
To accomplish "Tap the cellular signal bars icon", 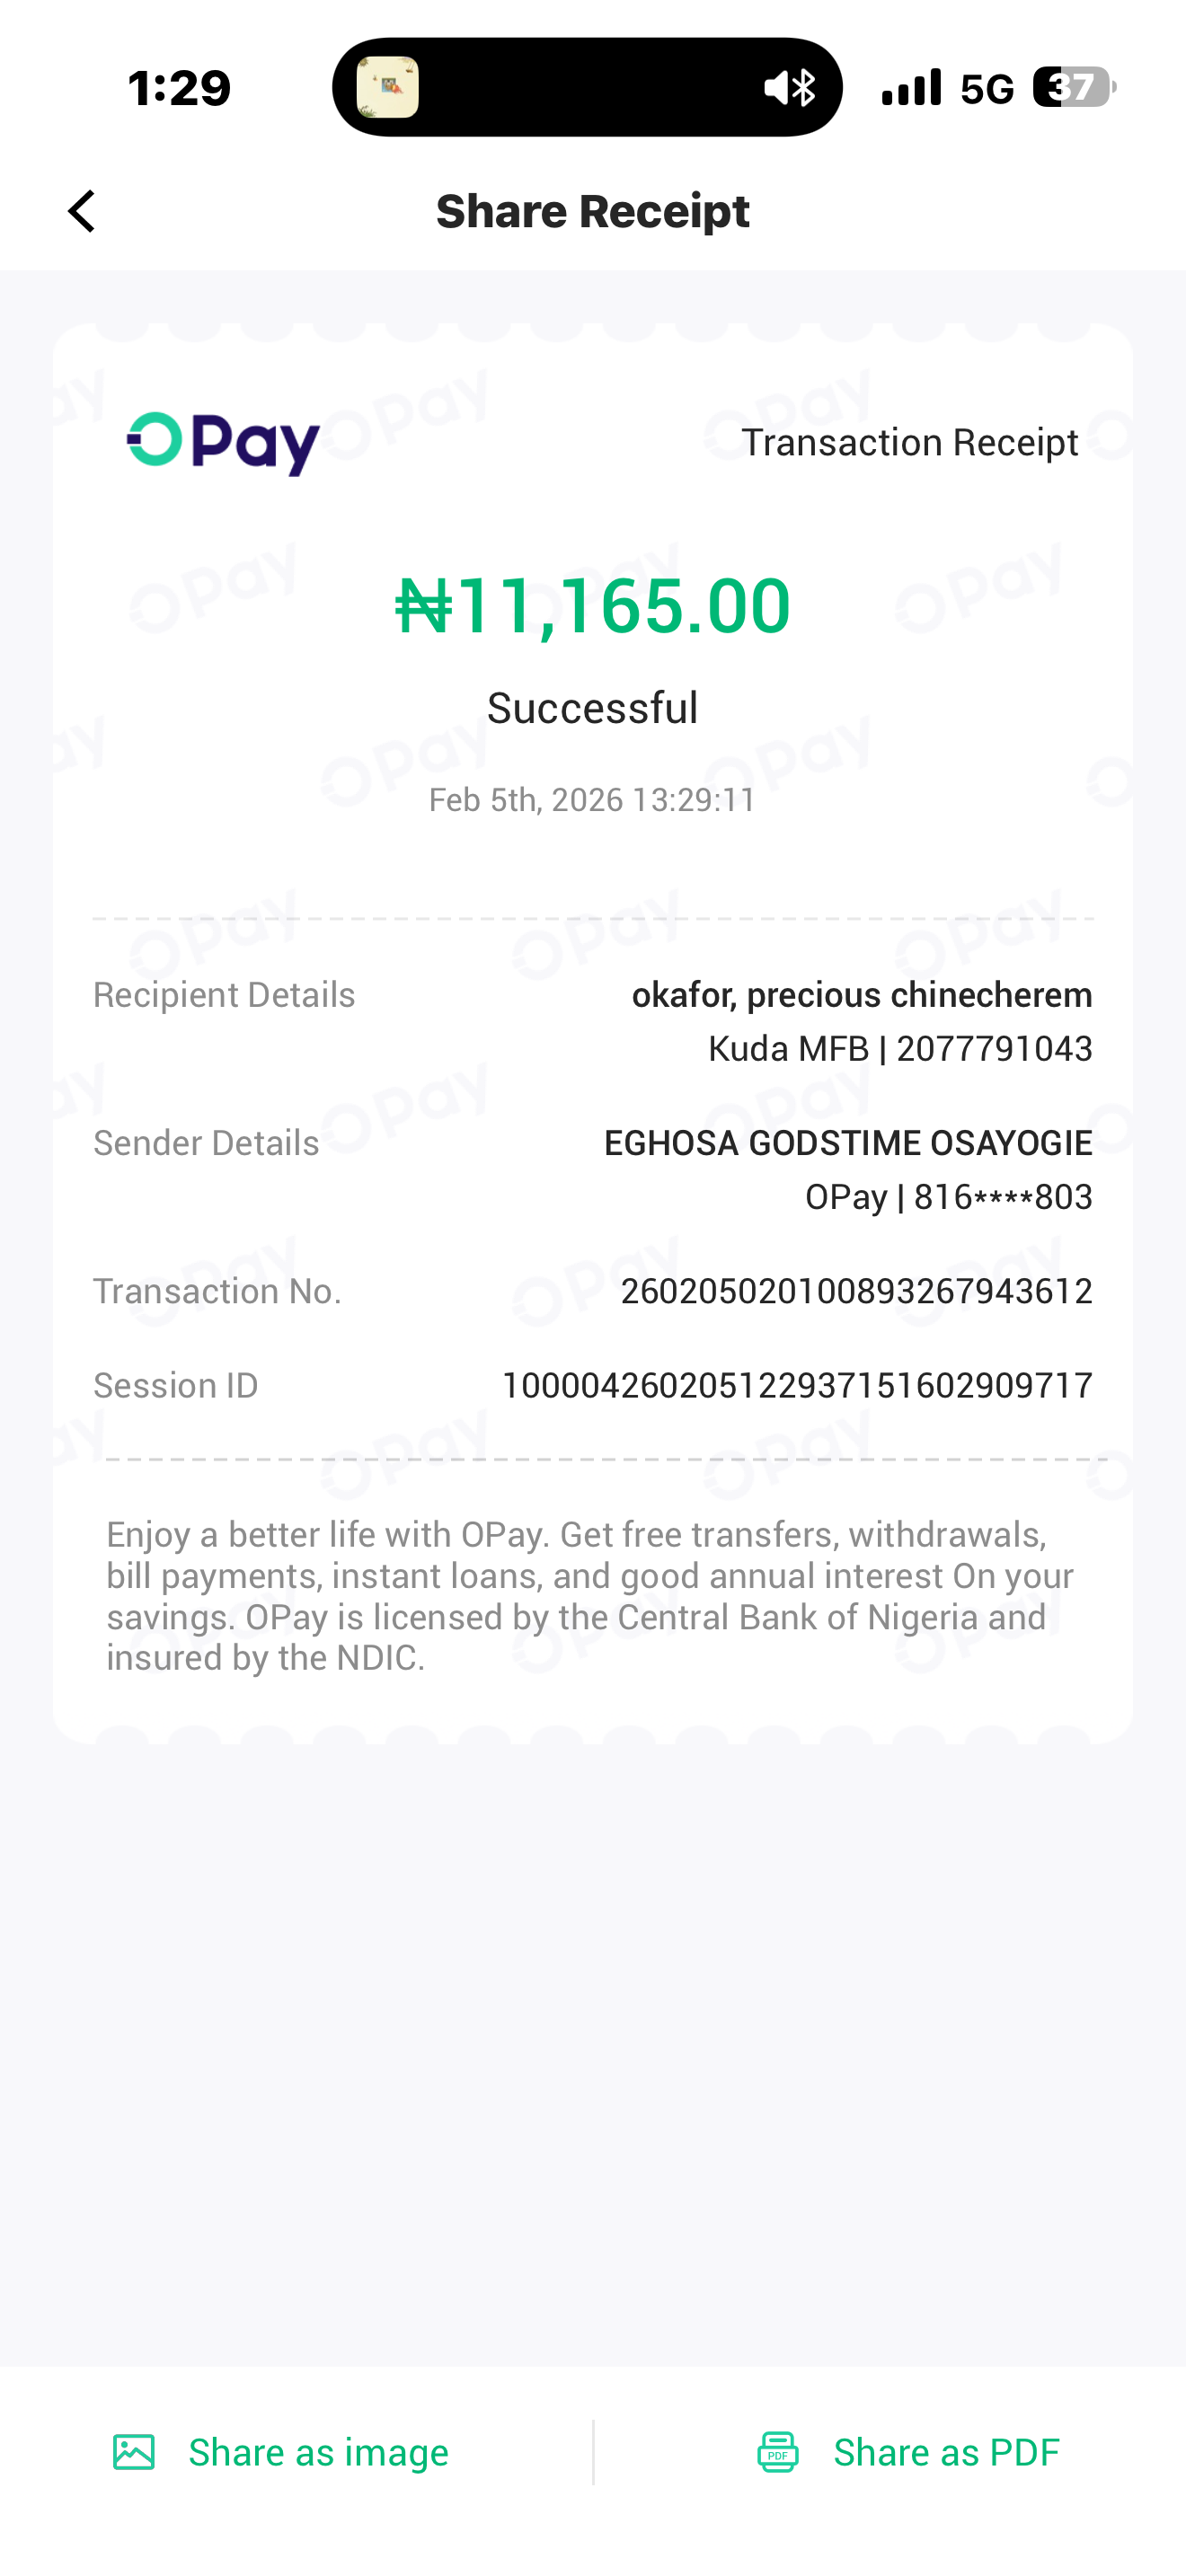I will point(911,87).
